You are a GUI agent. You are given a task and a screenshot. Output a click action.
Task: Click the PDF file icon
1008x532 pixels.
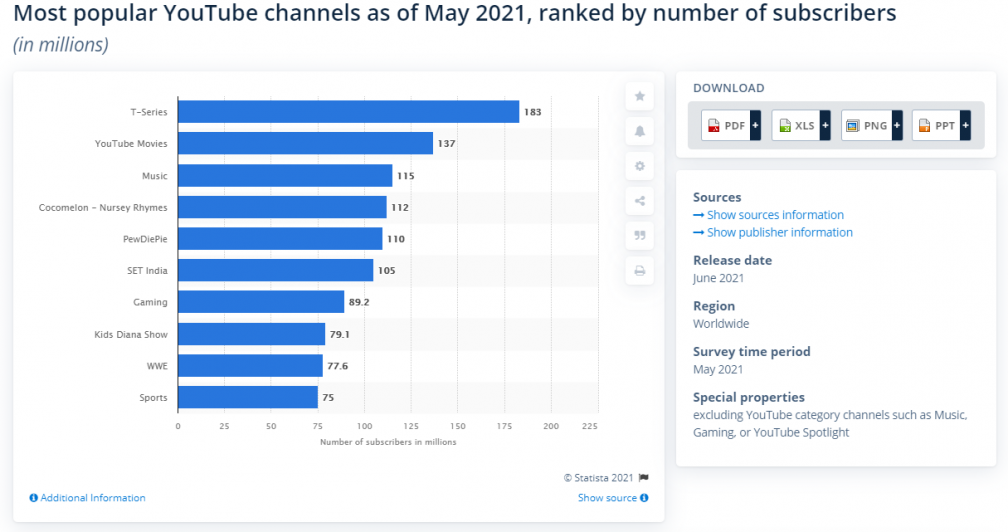[x=714, y=126]
